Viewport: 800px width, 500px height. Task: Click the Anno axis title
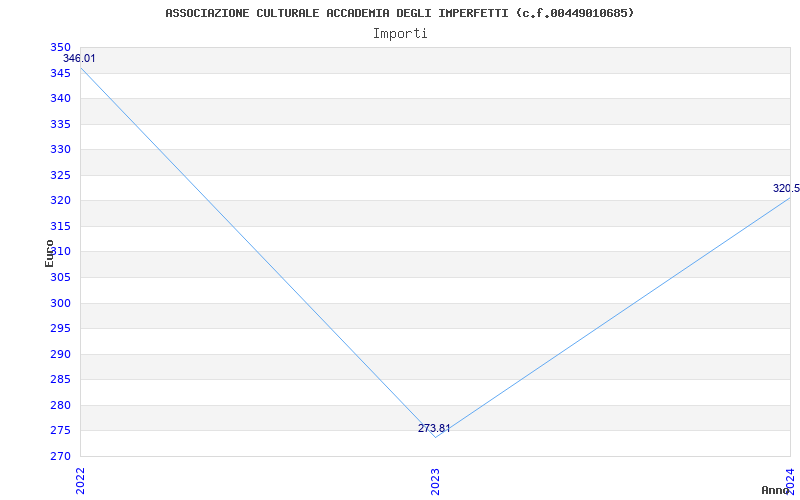(775, 490)
